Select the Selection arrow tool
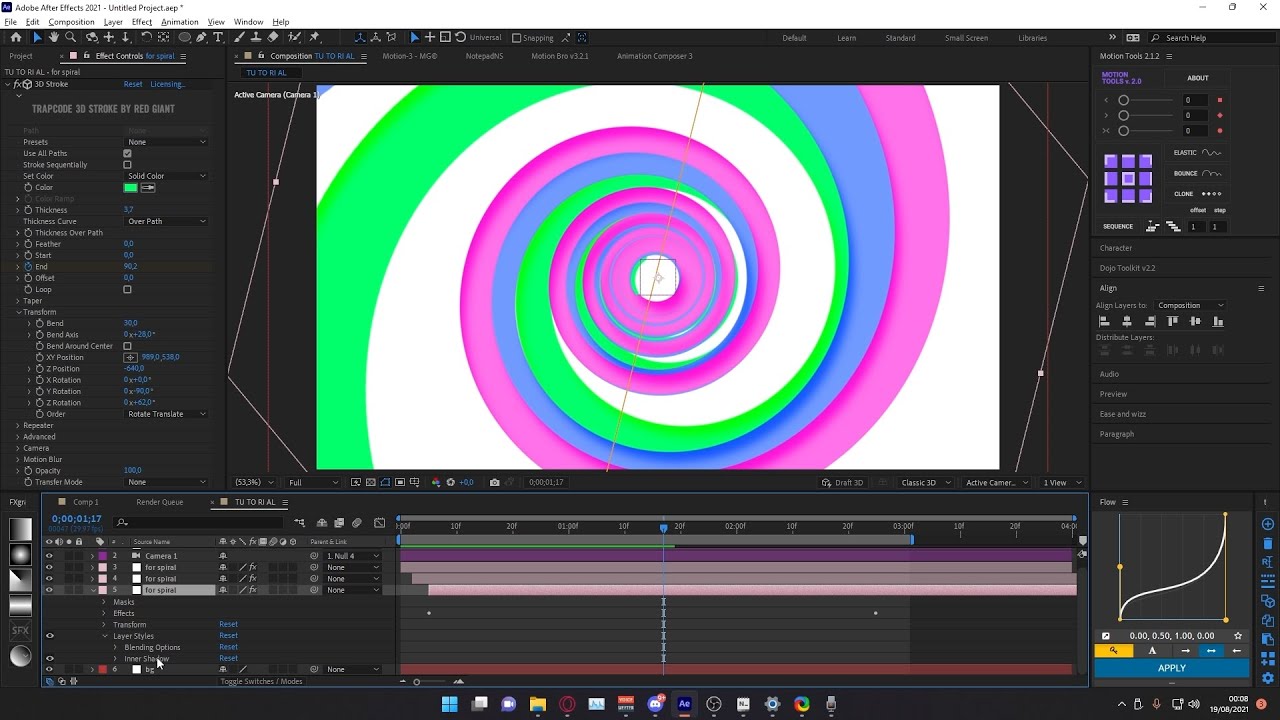The image size is (1280, 720). pos(37,37)
